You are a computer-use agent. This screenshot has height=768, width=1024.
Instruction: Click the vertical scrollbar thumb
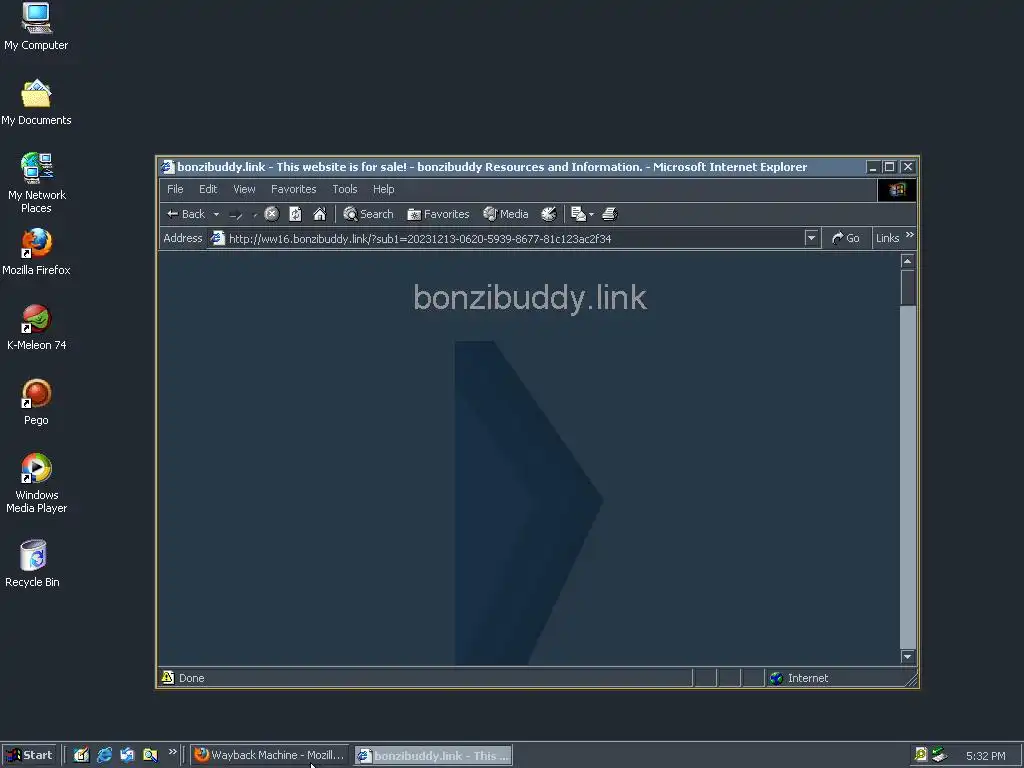pos(907,287)
